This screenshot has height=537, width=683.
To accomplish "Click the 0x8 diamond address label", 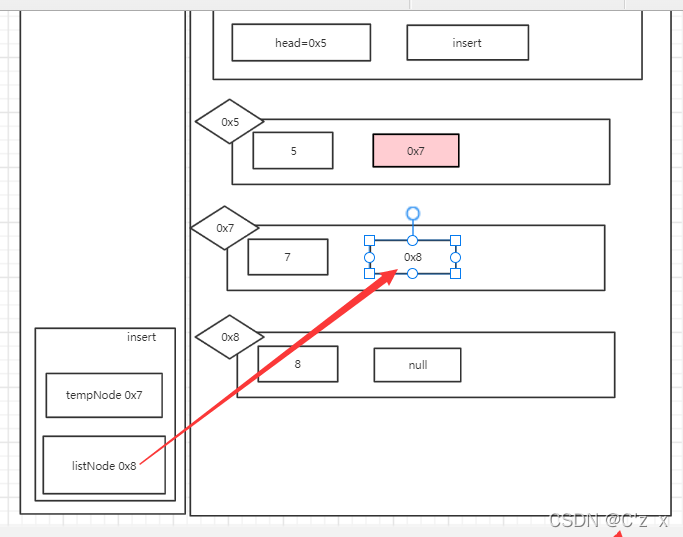I will point(230,337).
